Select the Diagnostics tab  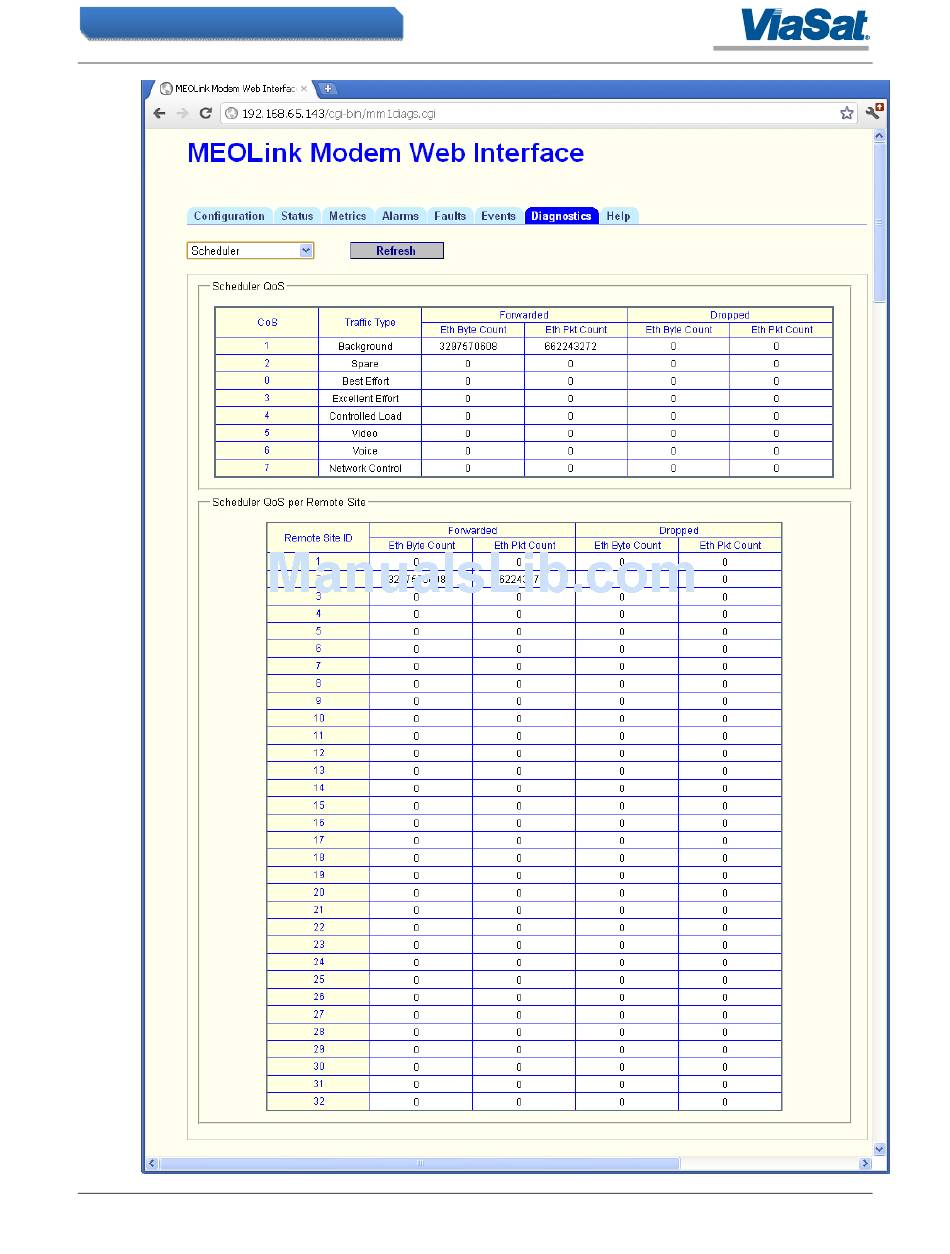tap(561, 216)
